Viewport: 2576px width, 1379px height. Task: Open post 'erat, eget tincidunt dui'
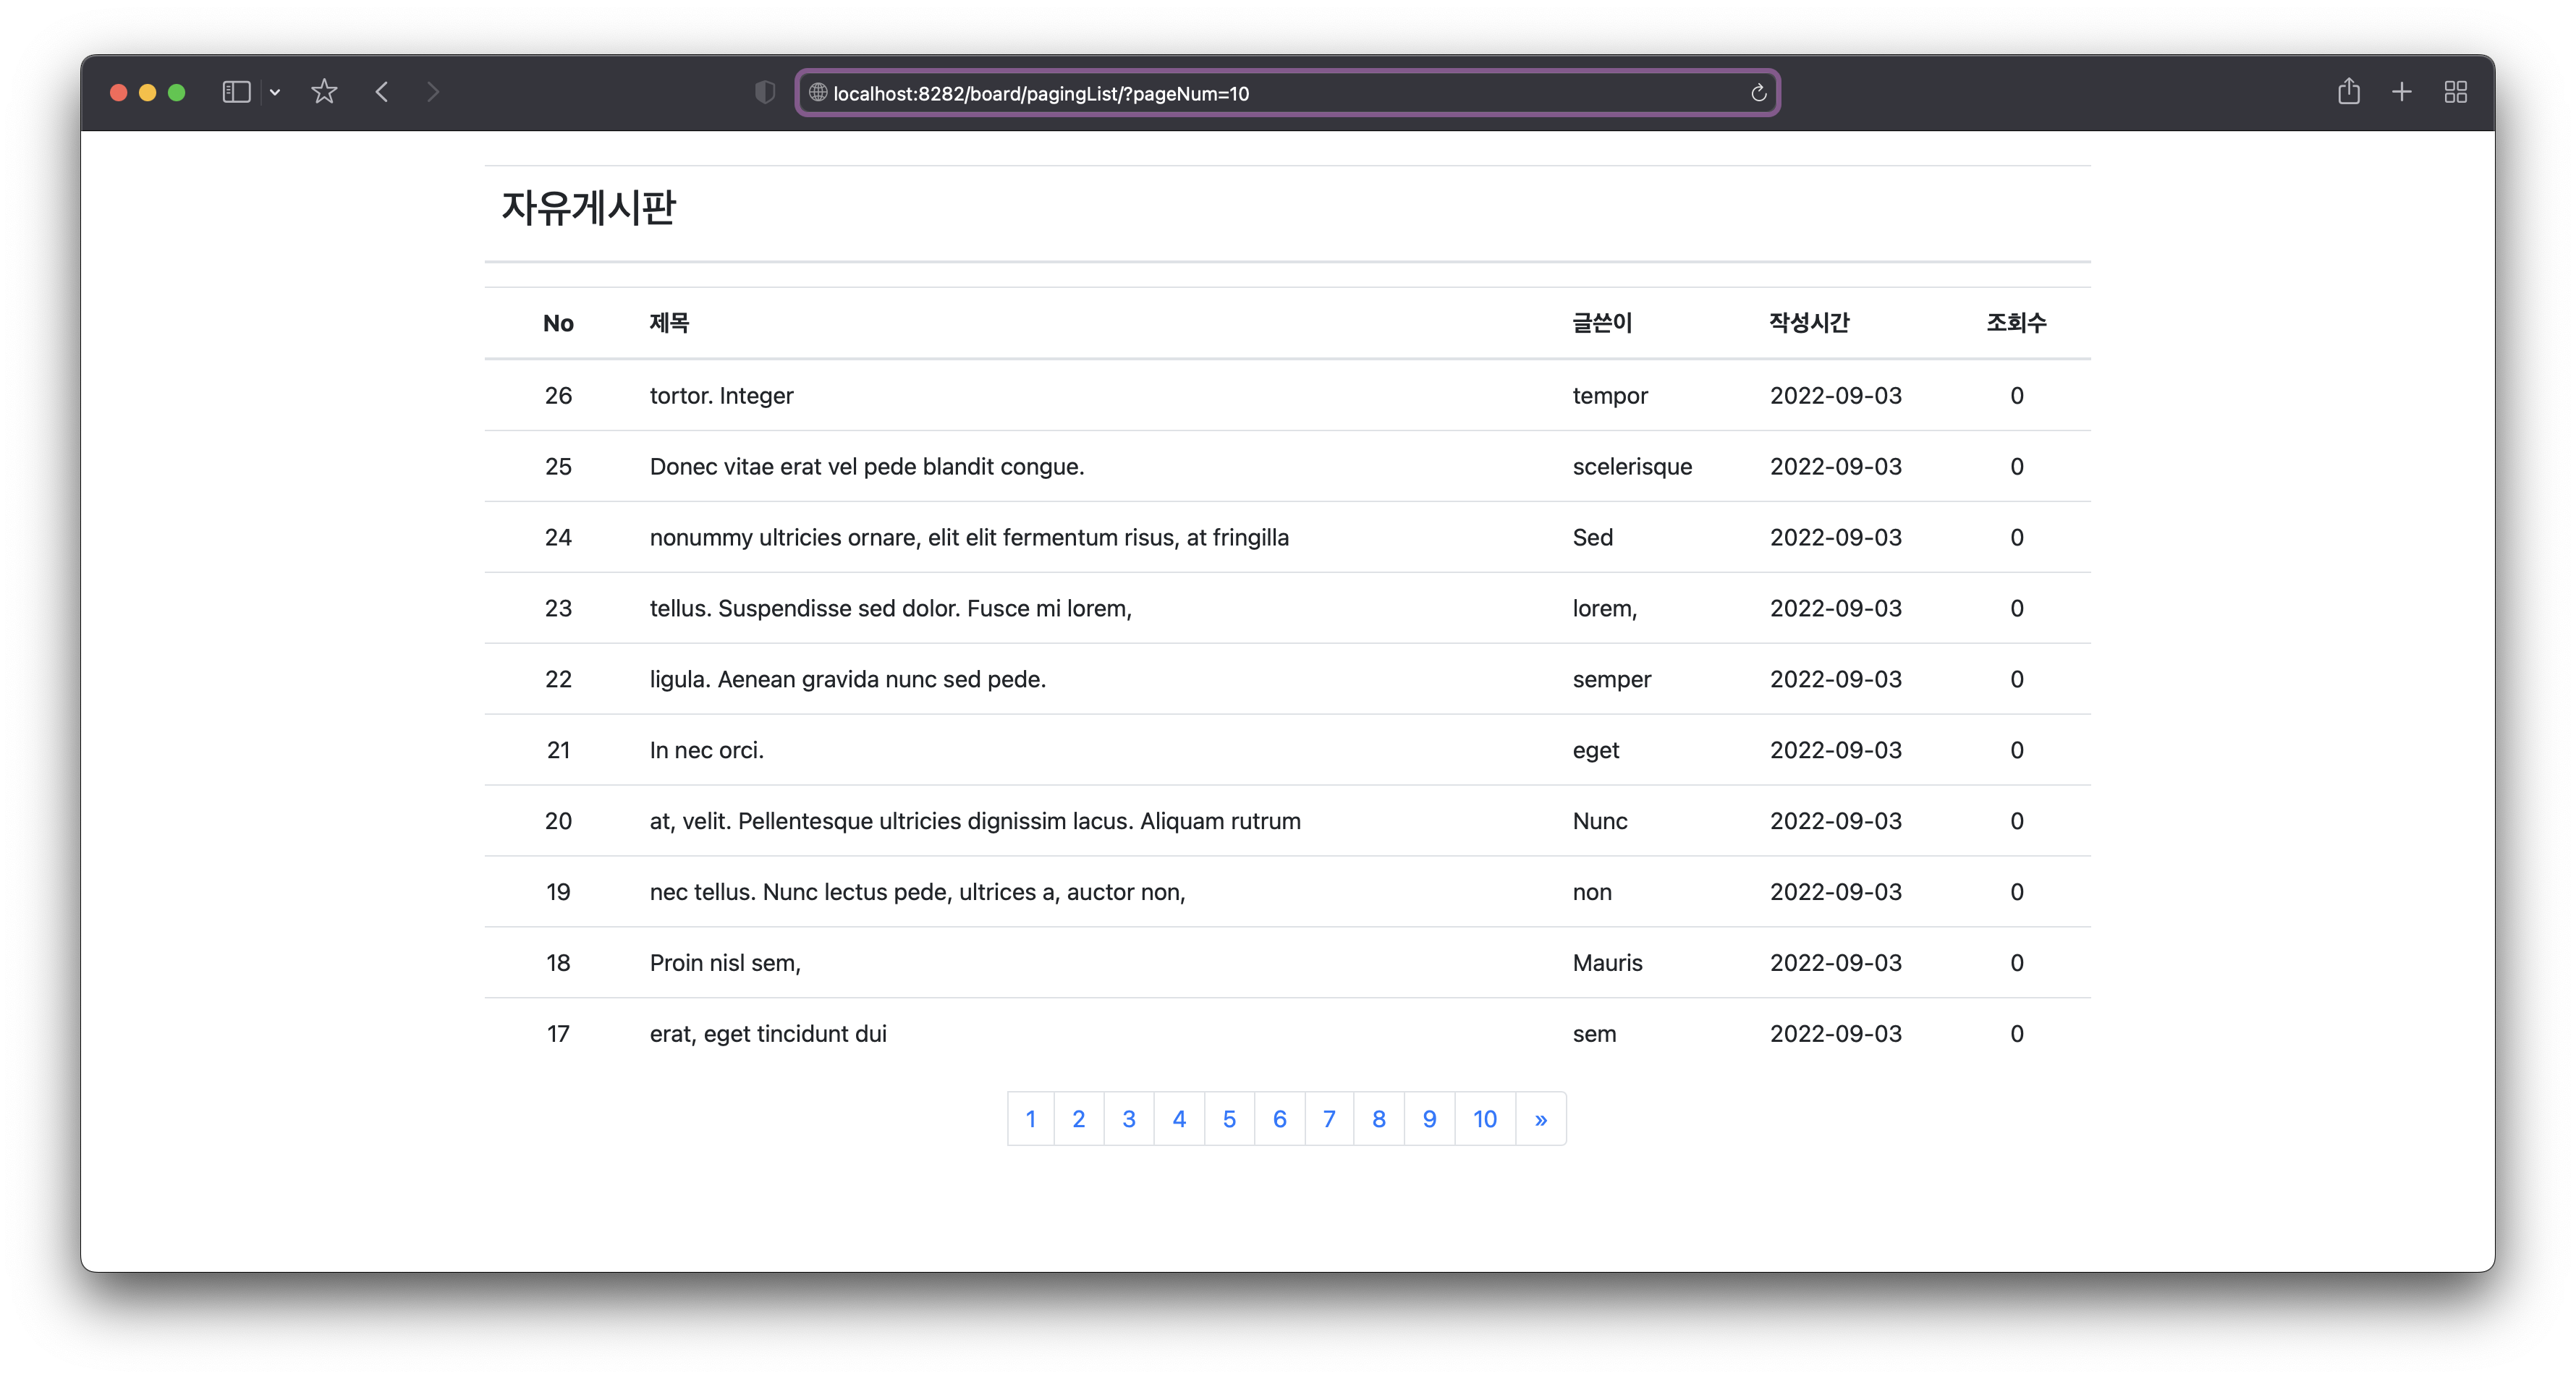(768, 1034)
